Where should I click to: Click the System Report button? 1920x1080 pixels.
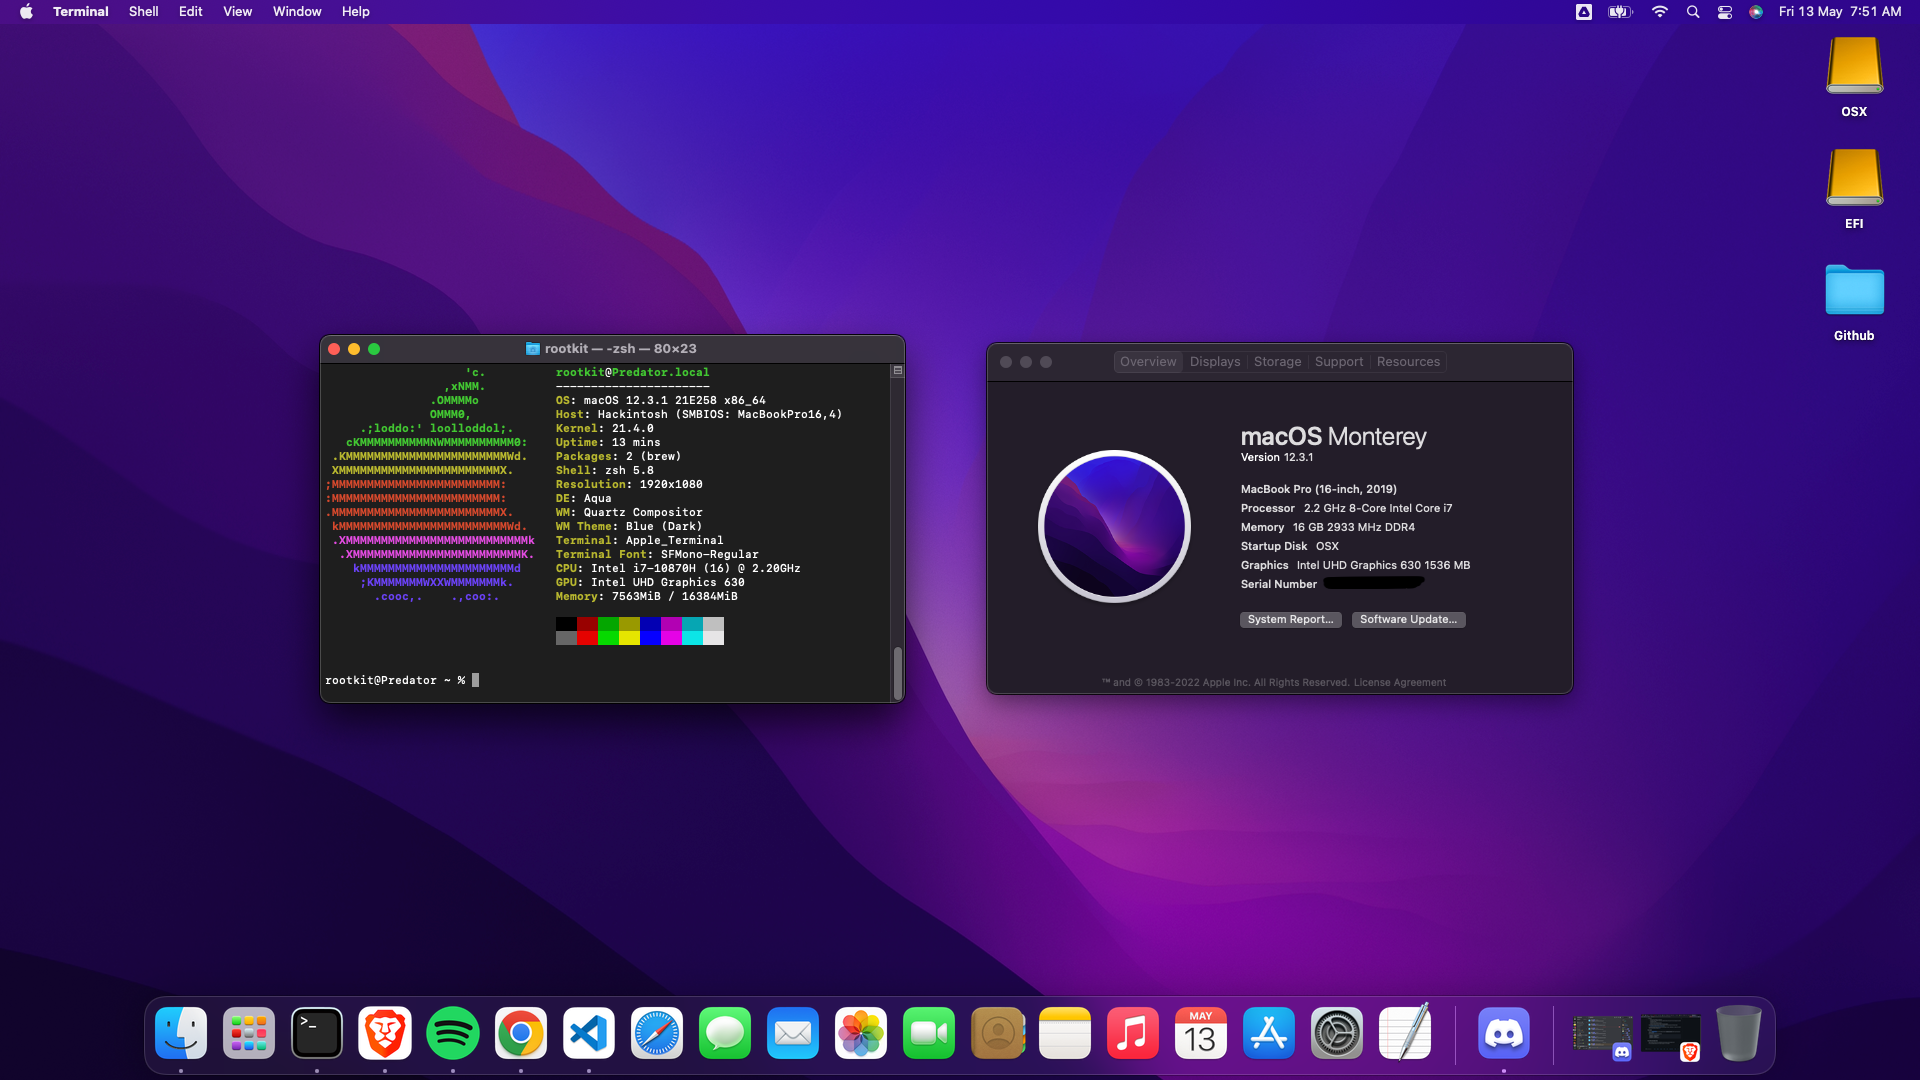(x=1290, y=620)
